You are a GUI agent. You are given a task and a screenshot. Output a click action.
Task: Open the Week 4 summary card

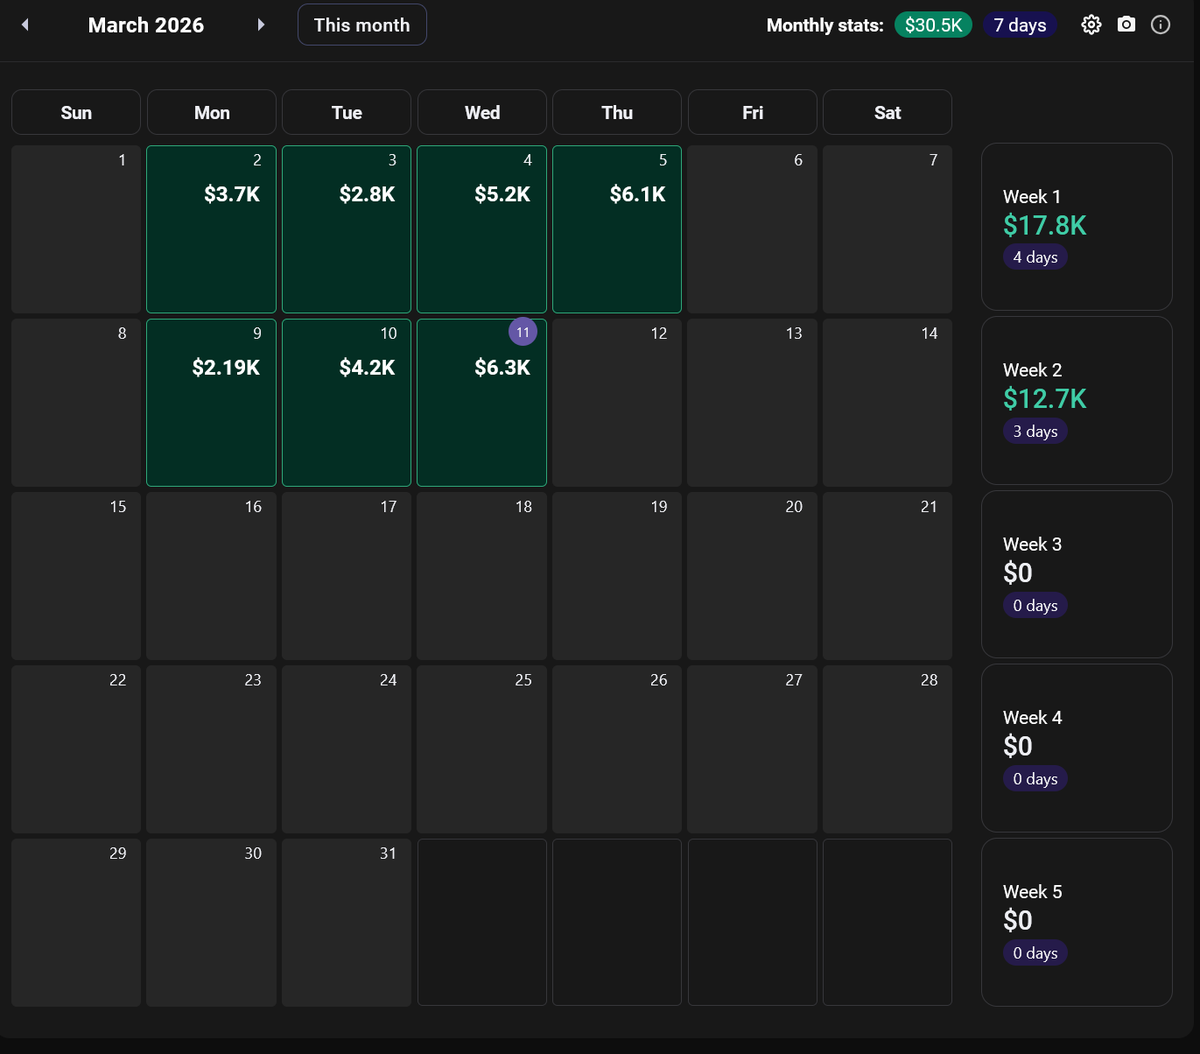tap(1077, 748)
